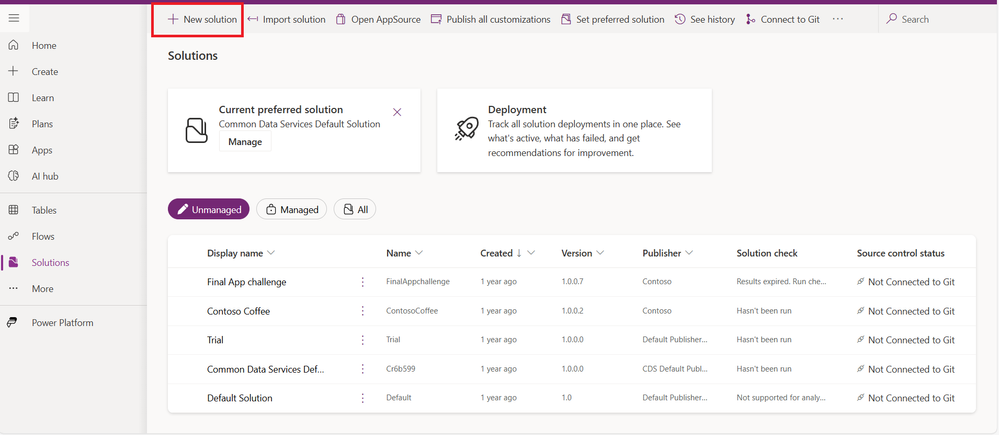
Task: Open Default Solution
Action: point(240,398)
